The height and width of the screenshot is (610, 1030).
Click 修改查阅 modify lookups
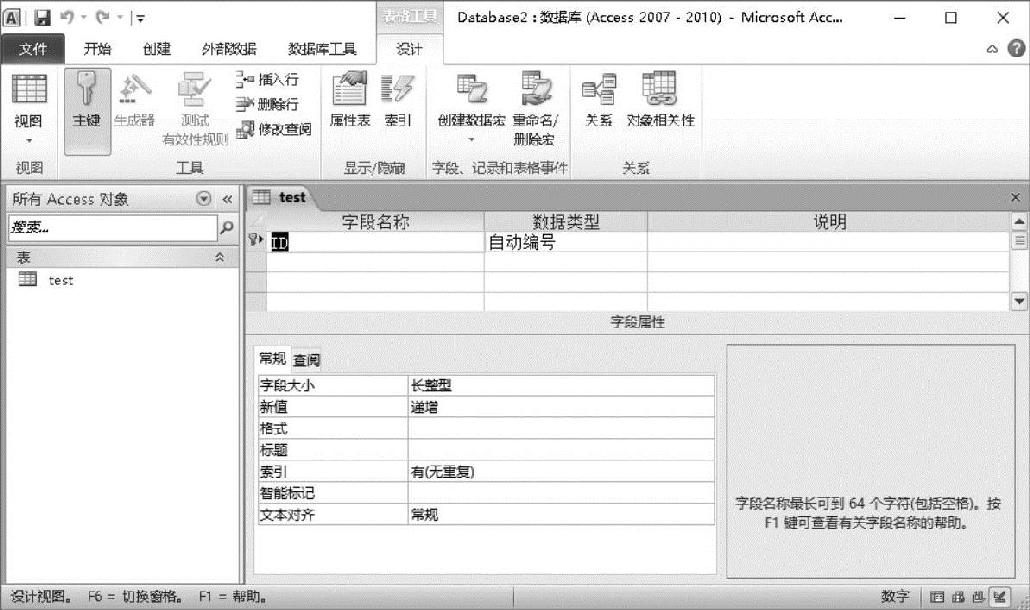(x=274, y=129)
